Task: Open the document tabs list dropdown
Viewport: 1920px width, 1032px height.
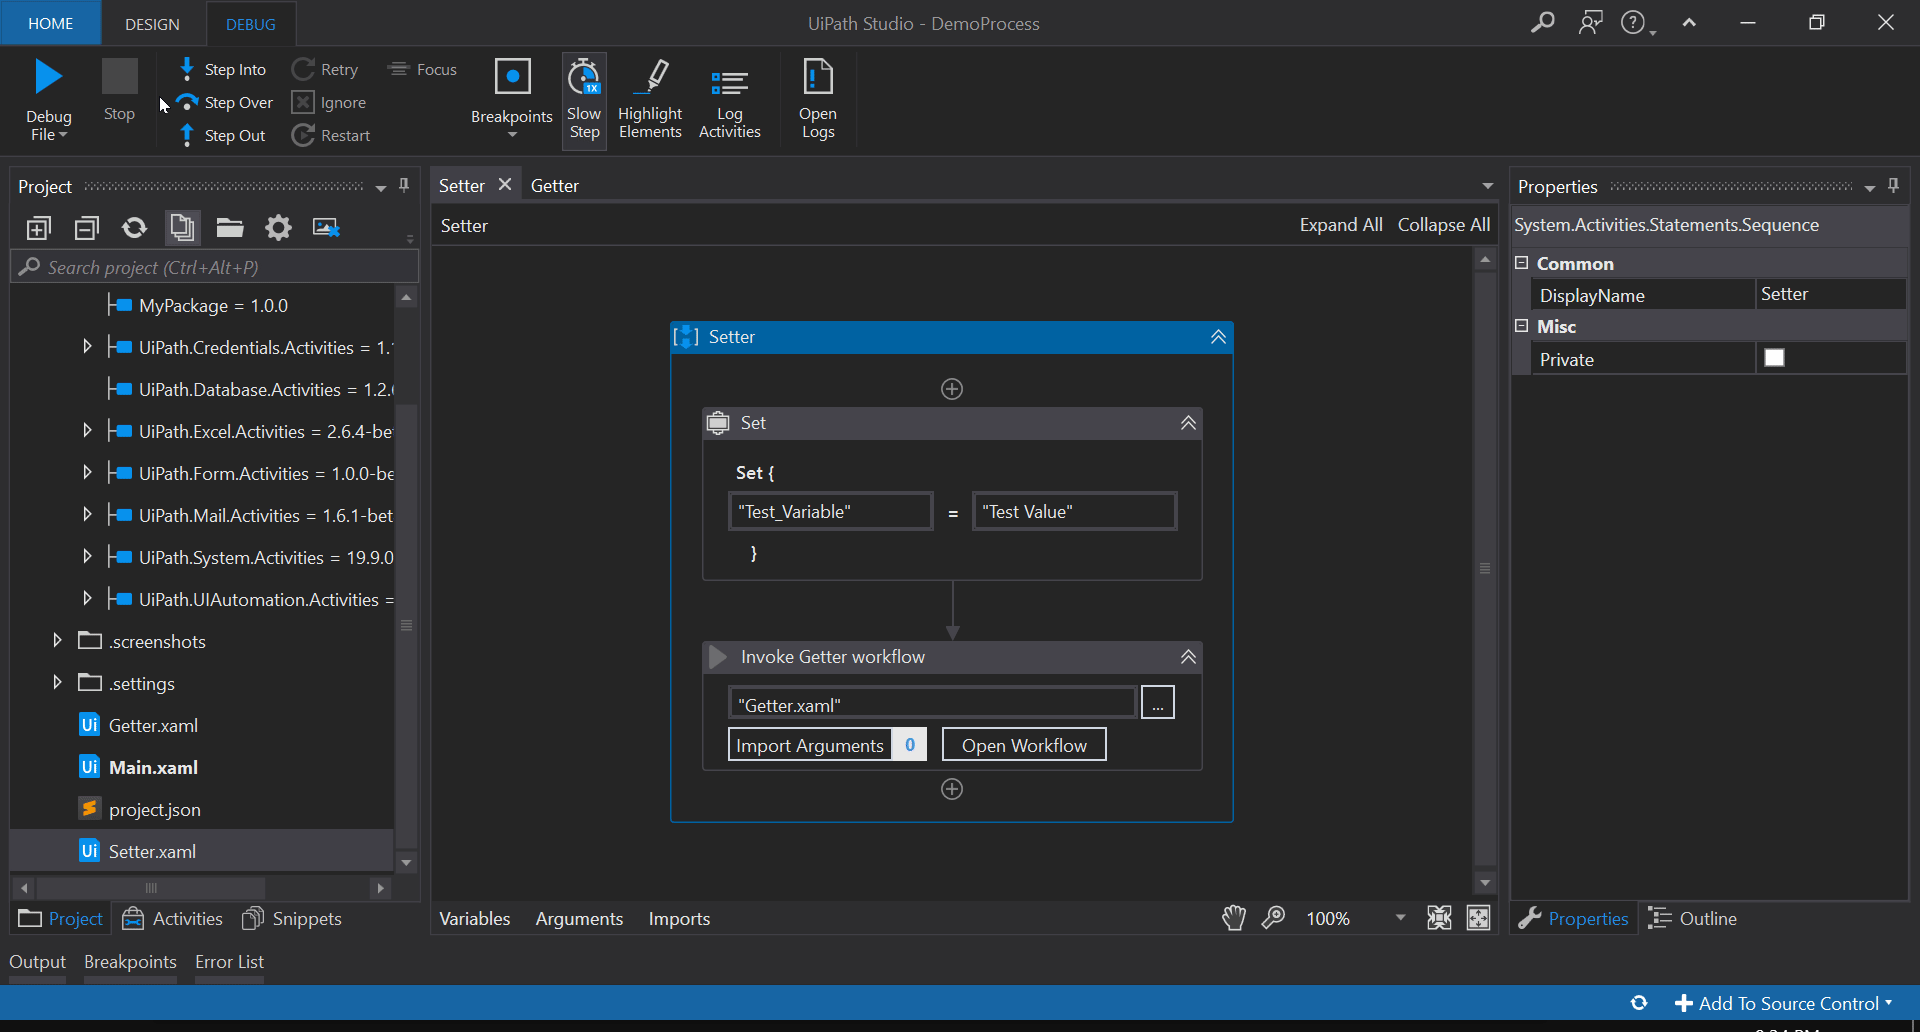Action: (x=1488, y=186)
